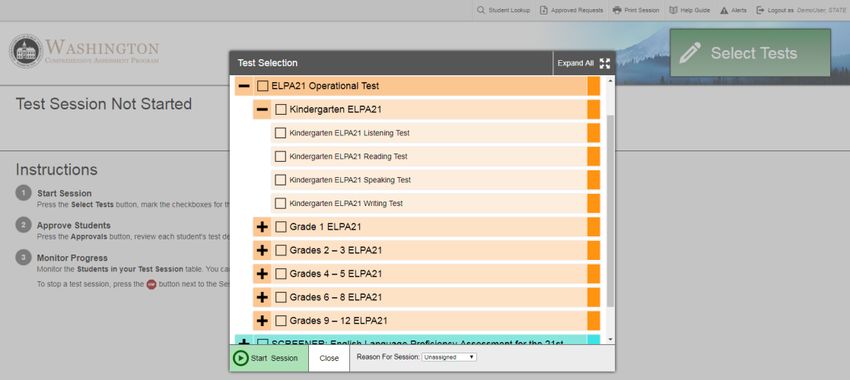The width and height of the screenshot is (850, 380).
Task: Click the Expand All arrows icon
Action: 605,63
